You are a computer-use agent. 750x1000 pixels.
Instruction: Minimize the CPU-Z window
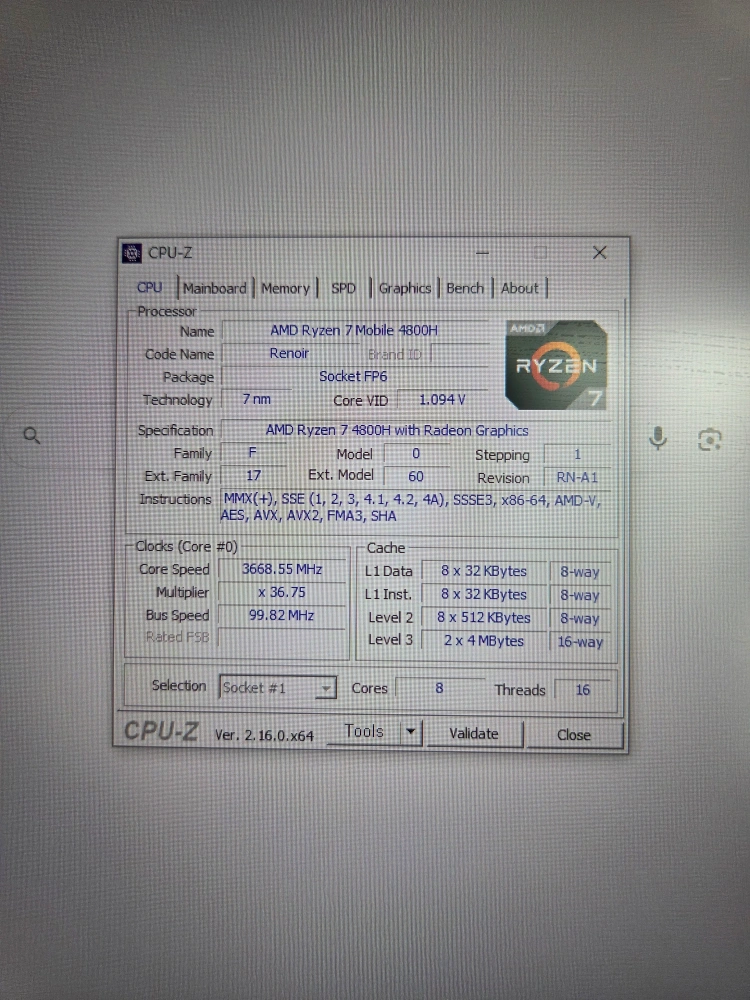point(482,253)
